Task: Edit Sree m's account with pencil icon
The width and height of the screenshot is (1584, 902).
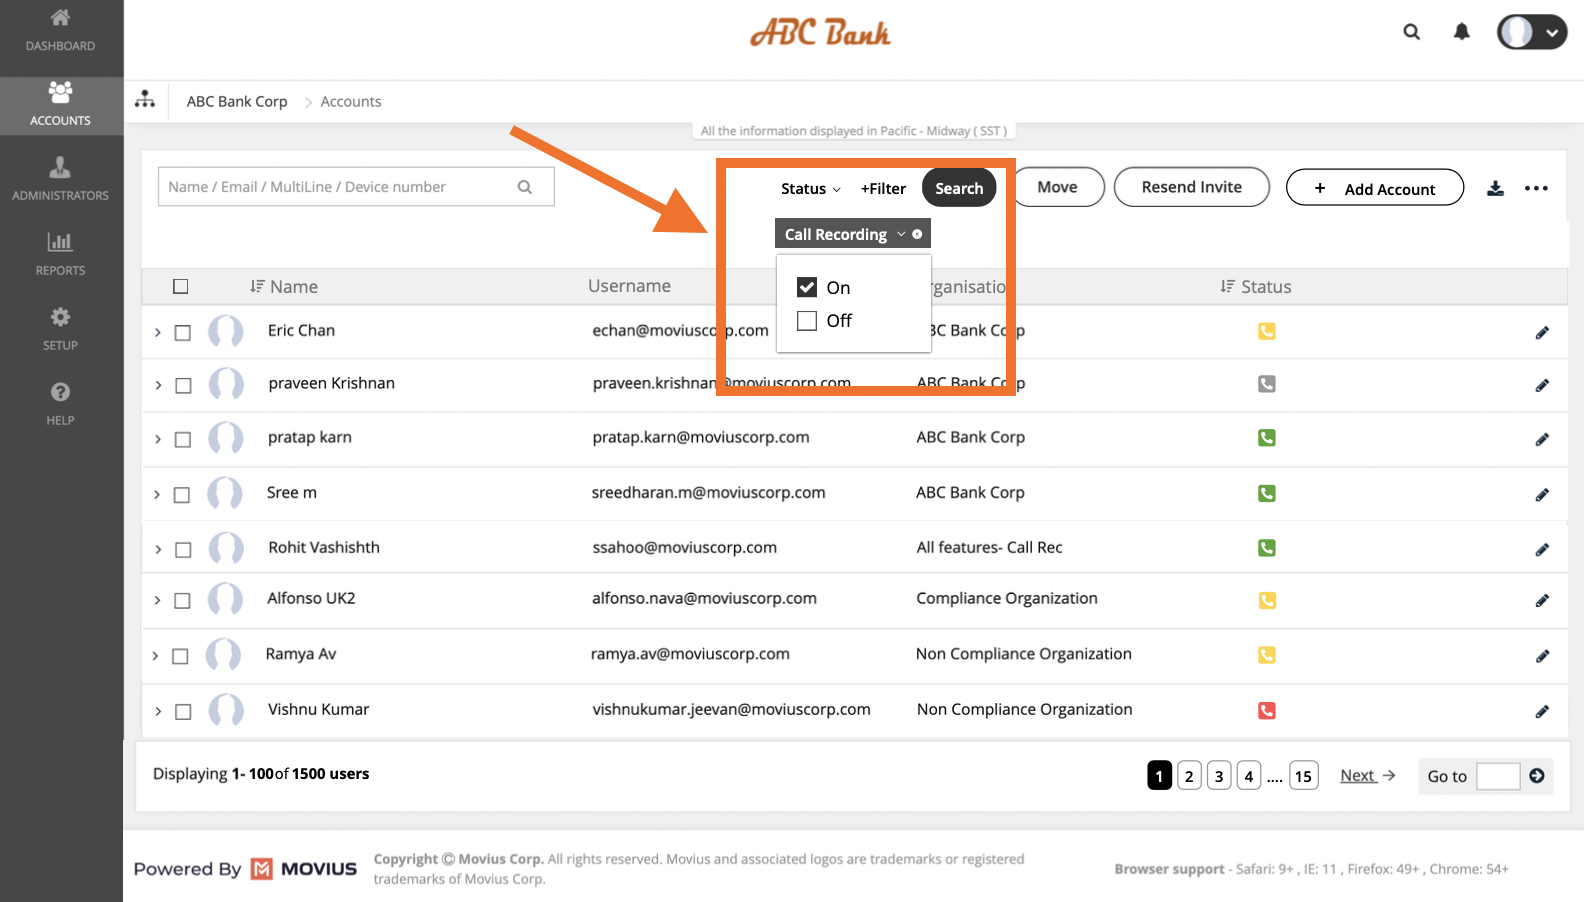Action: coord(1542,495)
